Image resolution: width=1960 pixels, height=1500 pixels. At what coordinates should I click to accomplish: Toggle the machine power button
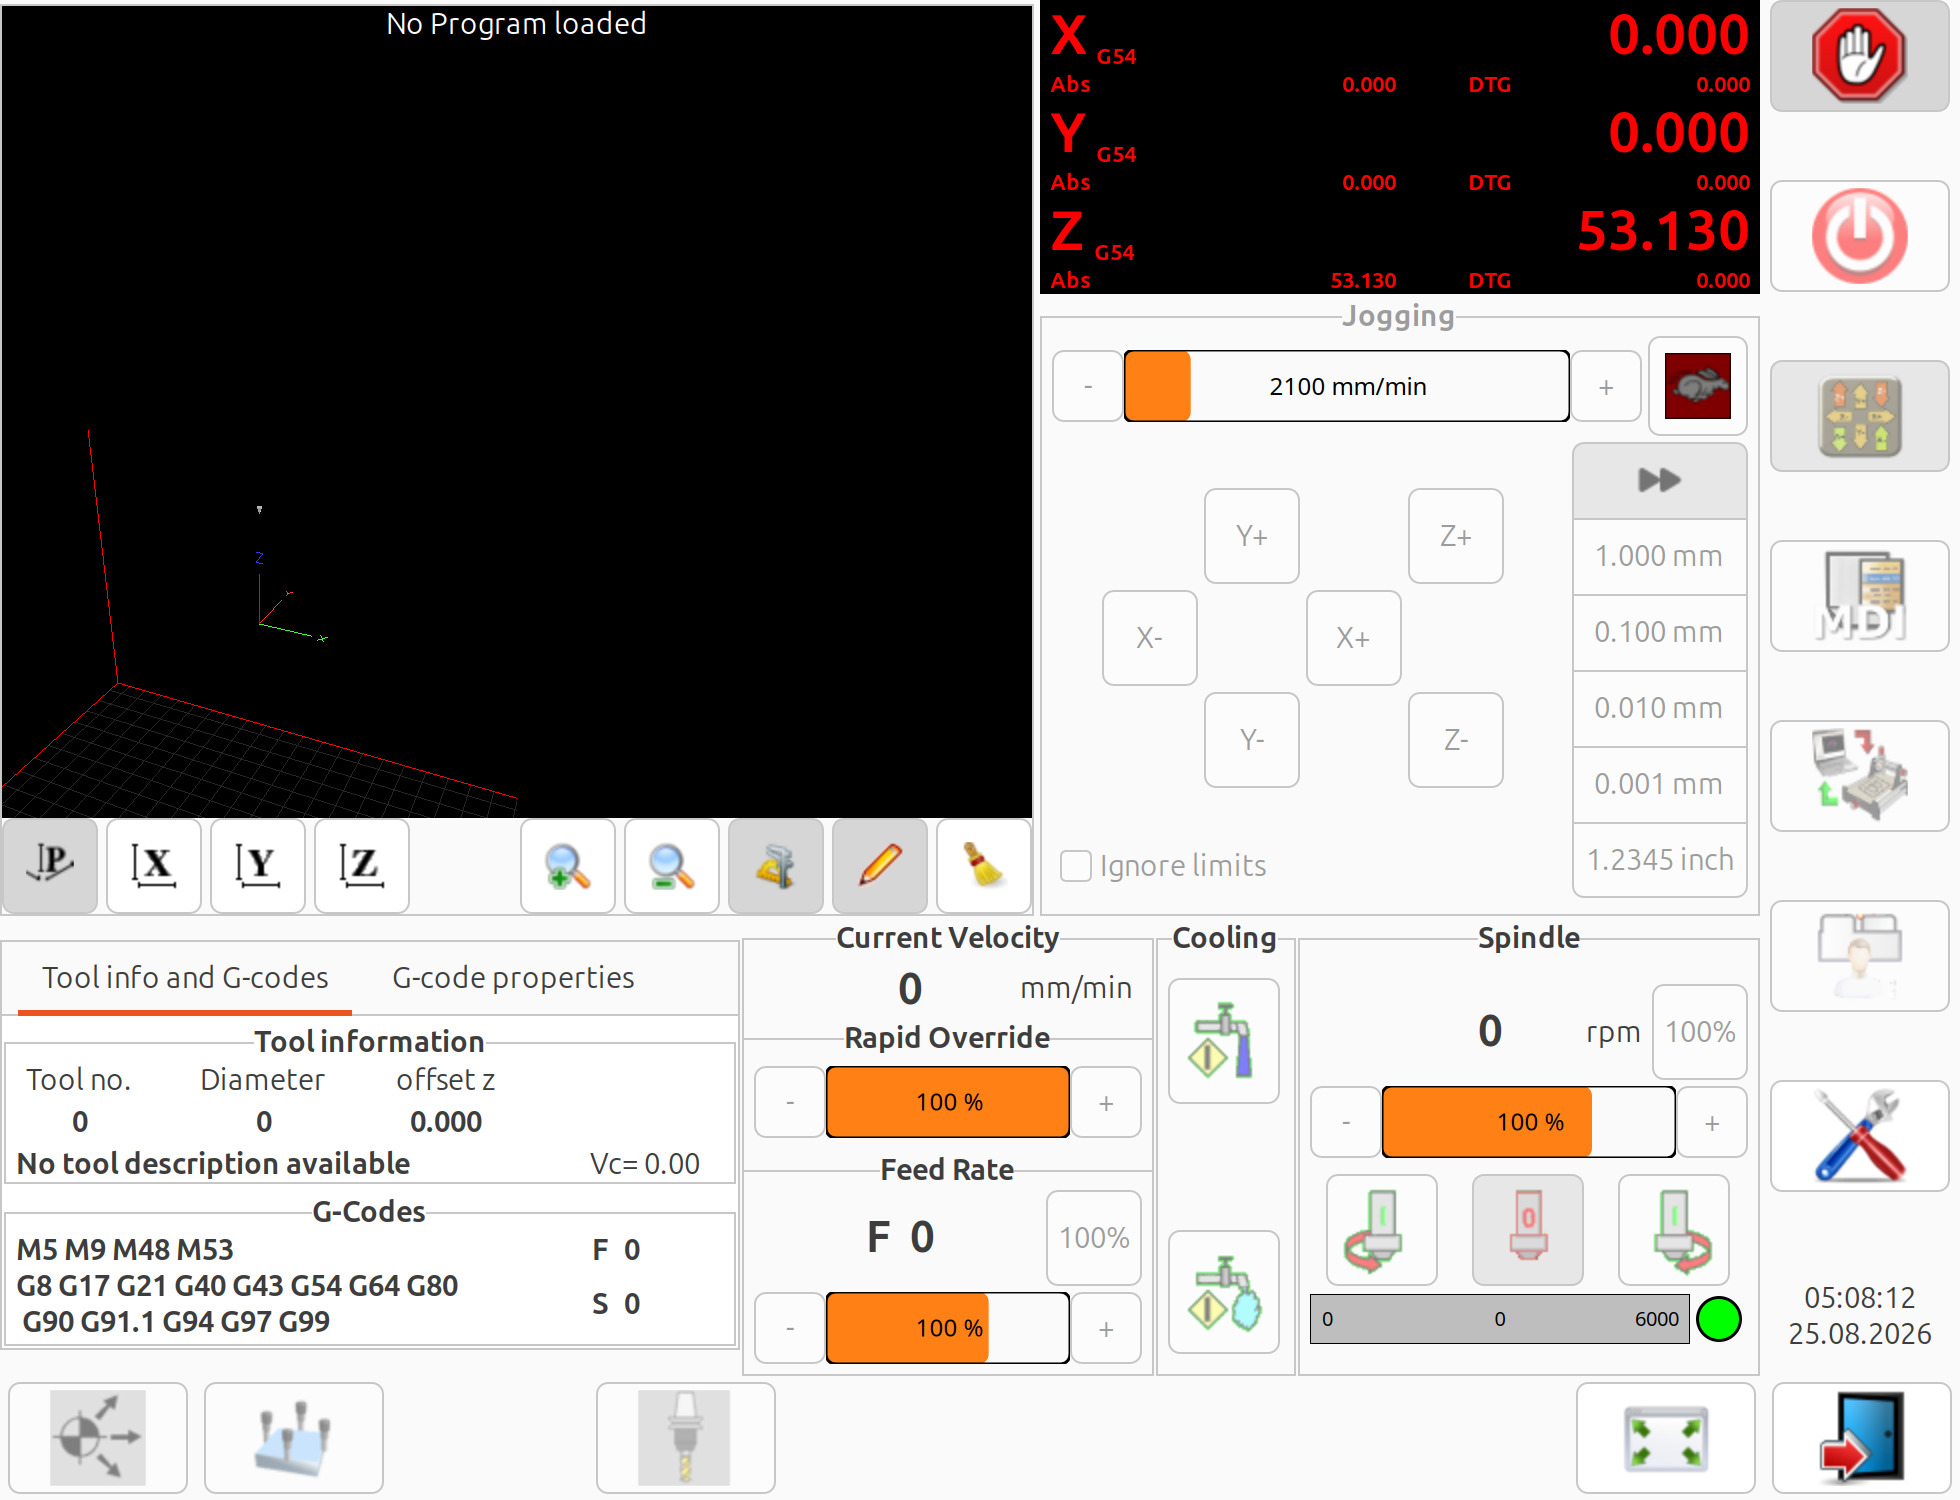pos(1859,236)
